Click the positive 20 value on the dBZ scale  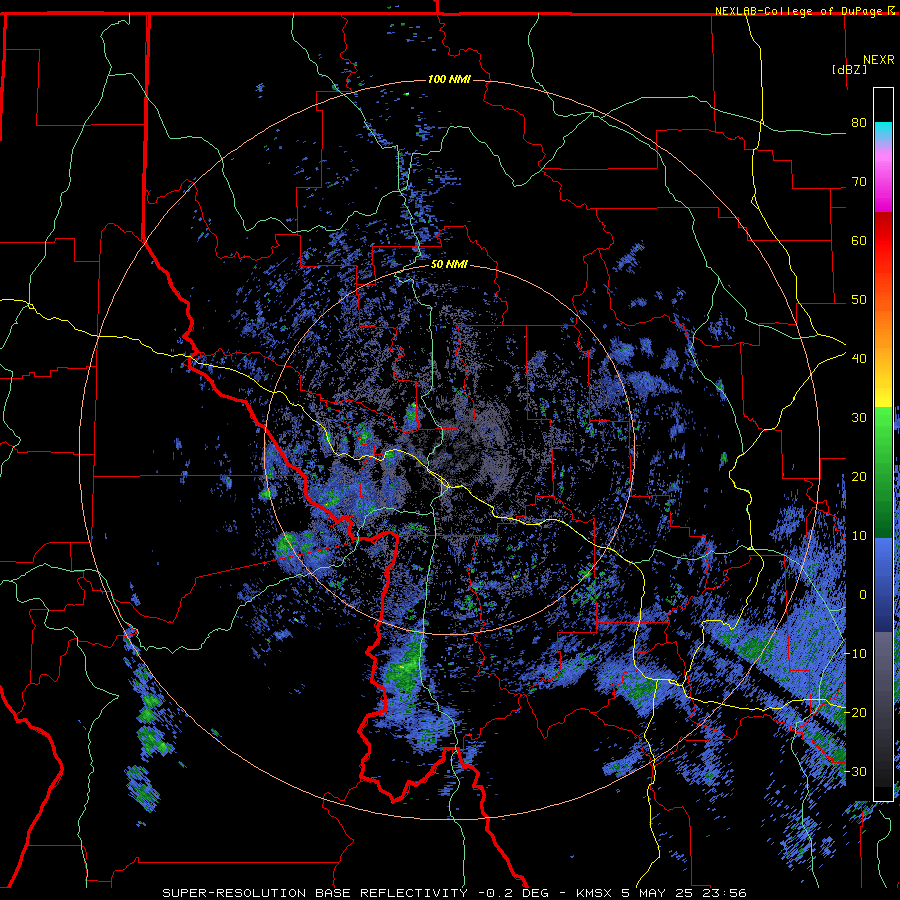click(859, 476)
